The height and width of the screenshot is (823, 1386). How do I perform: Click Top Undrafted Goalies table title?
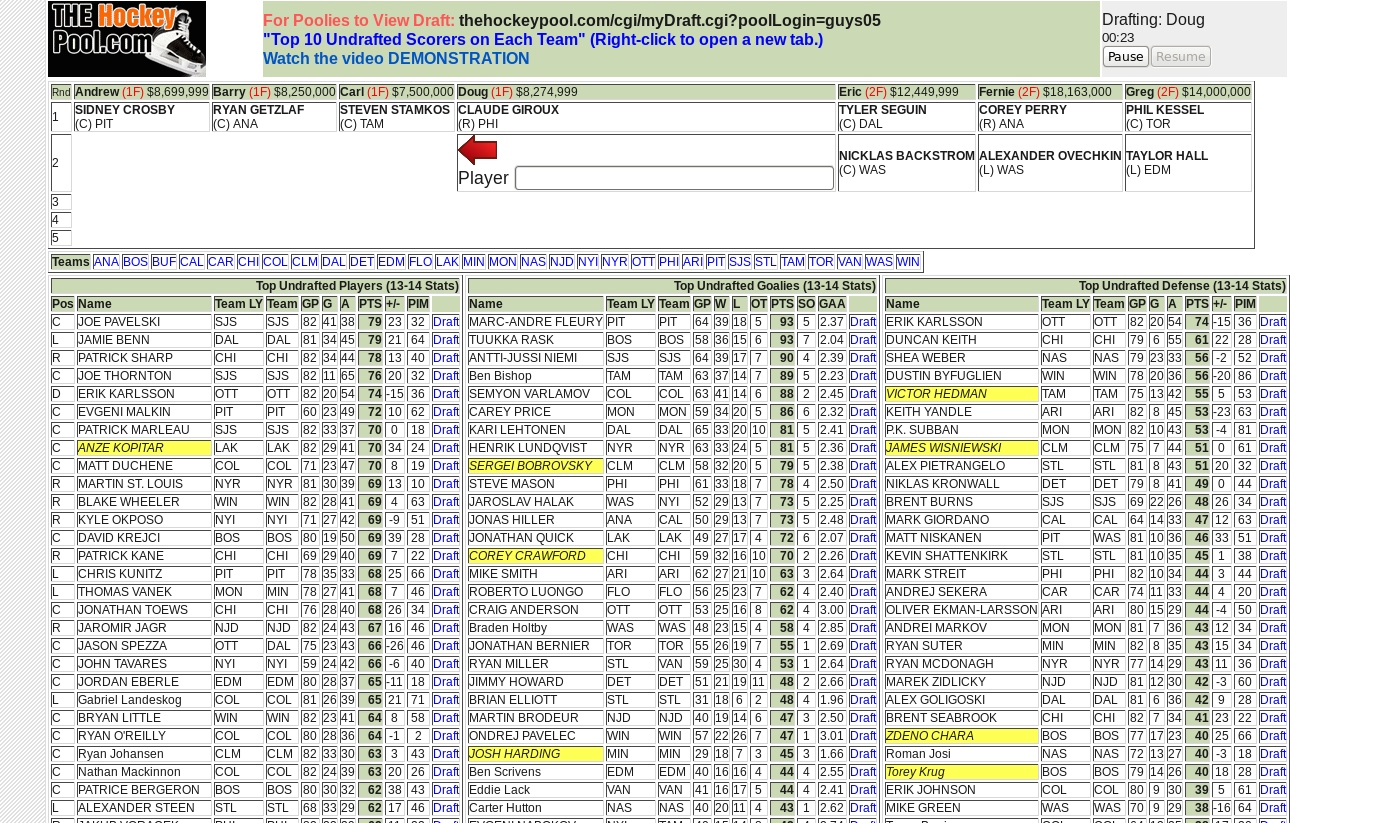coord(673,286)
